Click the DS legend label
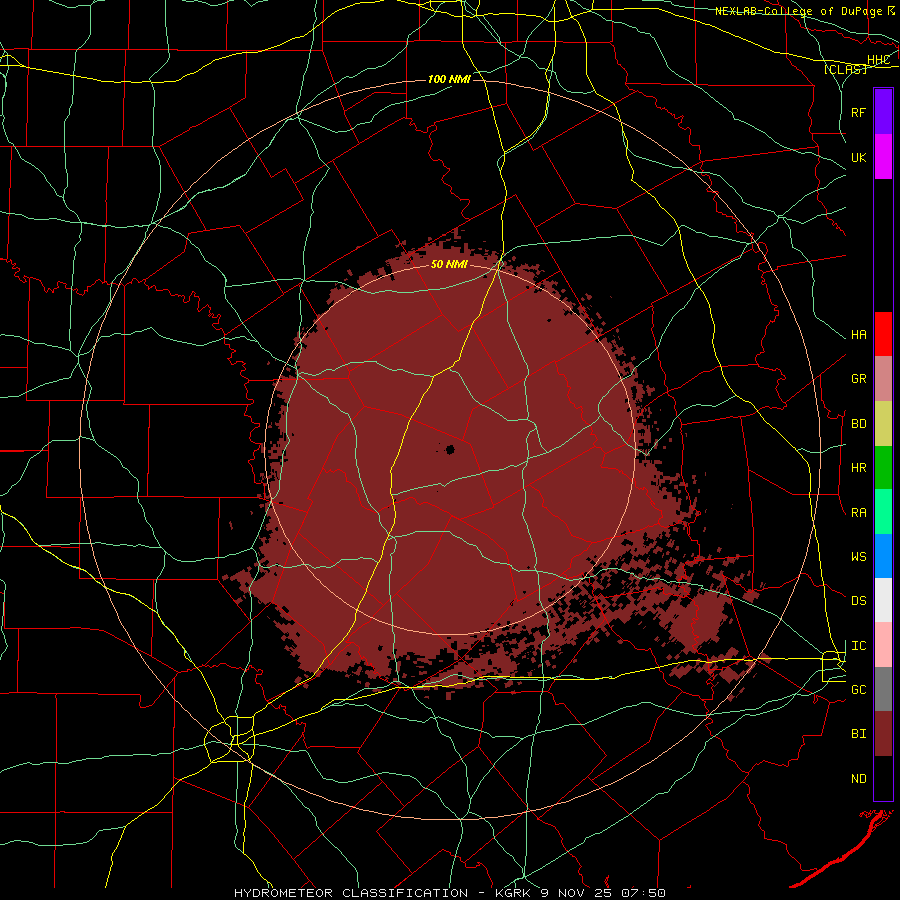This screenshot has width=900, height=900. (858, 600)
